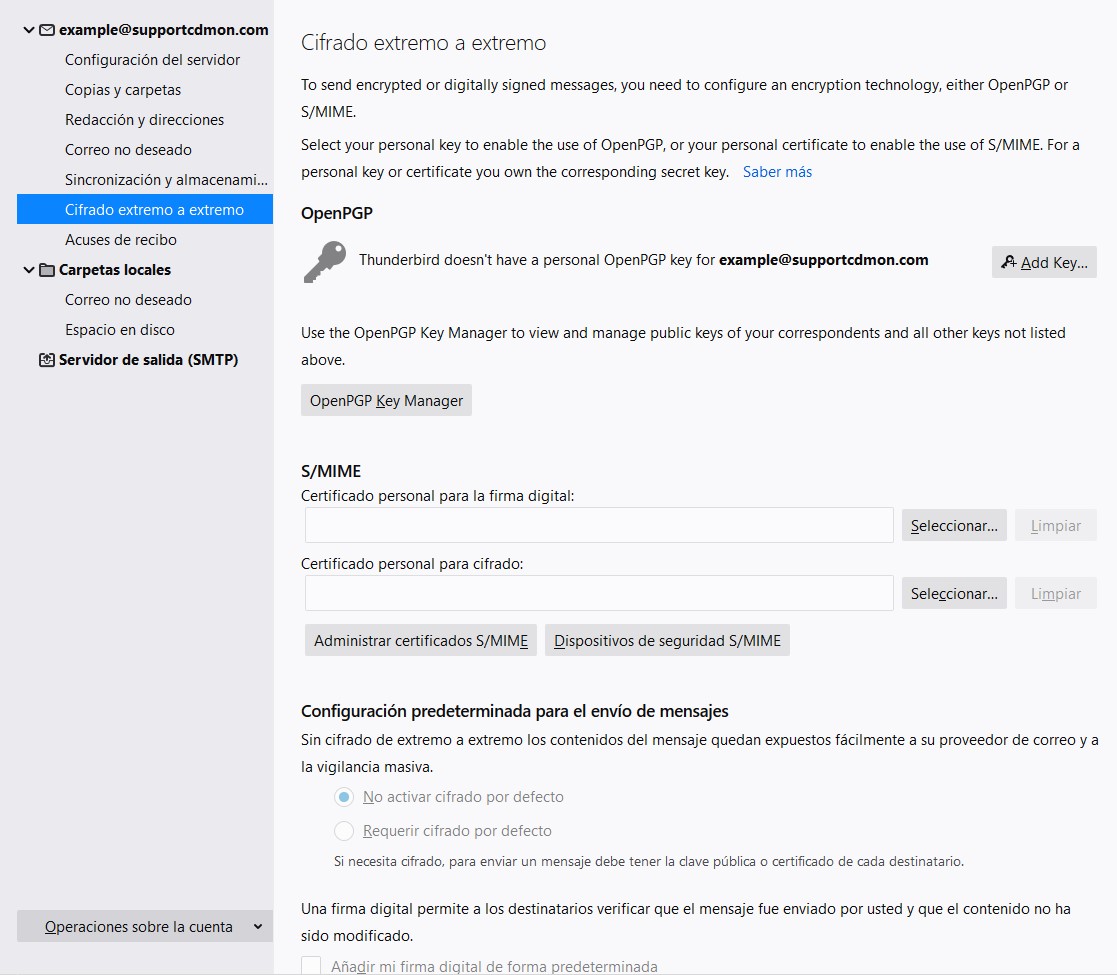
Task: Click the Carpetas locales folder icon
Action: pyautogui.click(x=47, y=270)
